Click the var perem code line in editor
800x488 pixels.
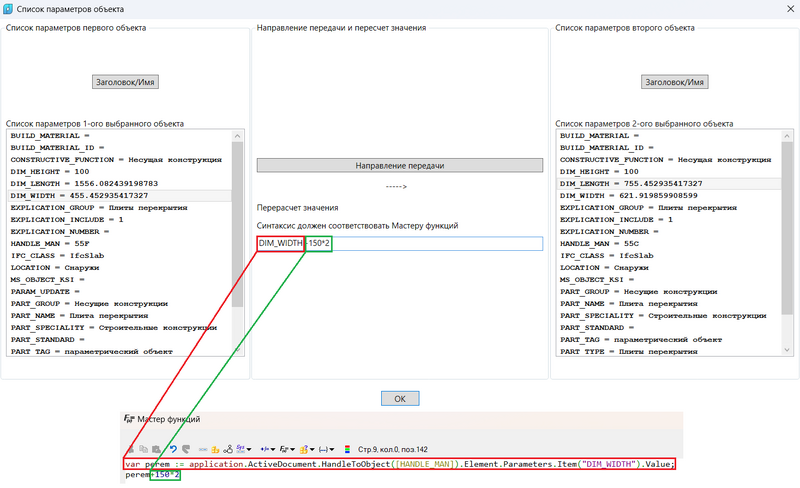pos(400,464)
